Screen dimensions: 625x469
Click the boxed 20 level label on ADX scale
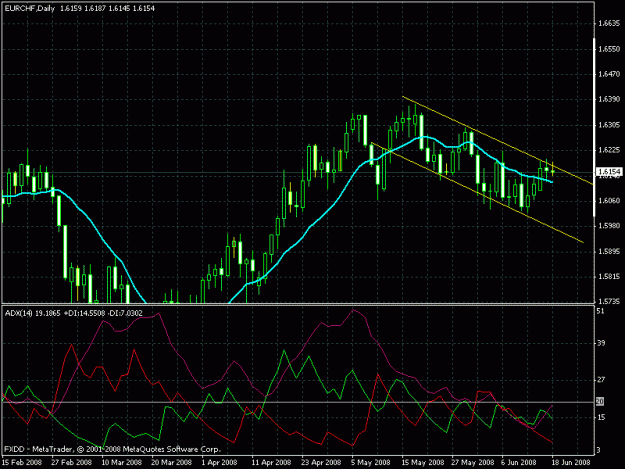600,402
